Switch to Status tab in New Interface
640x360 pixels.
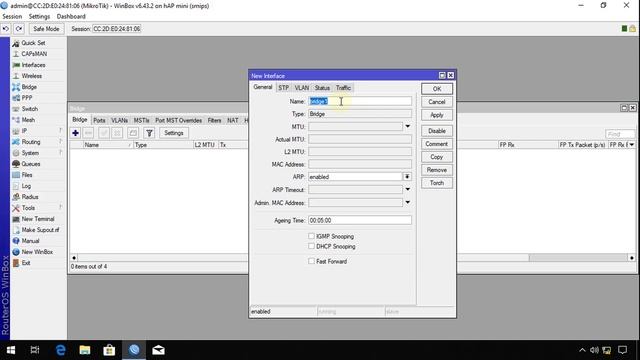[322, 88]
